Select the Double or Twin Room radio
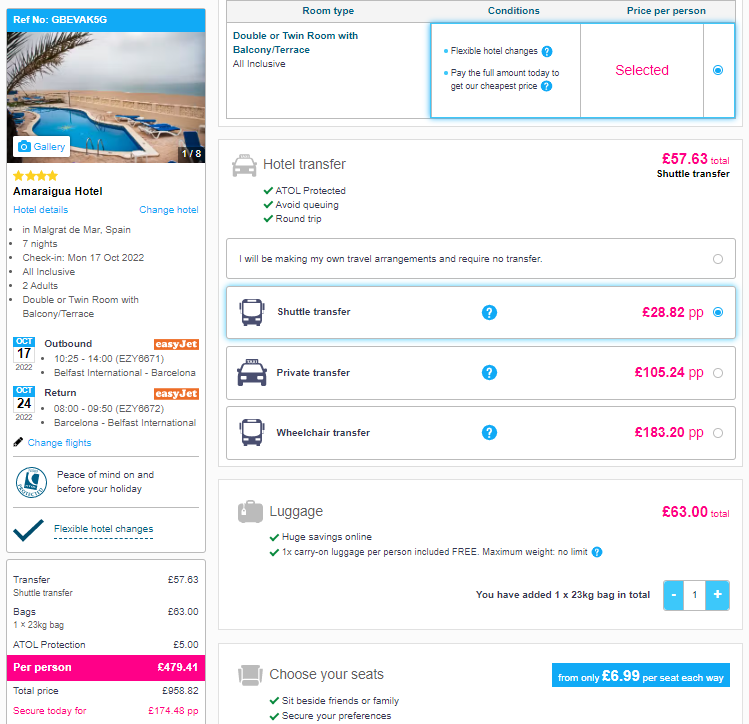Viewport: 749px width, 724px height. [717, 70]
